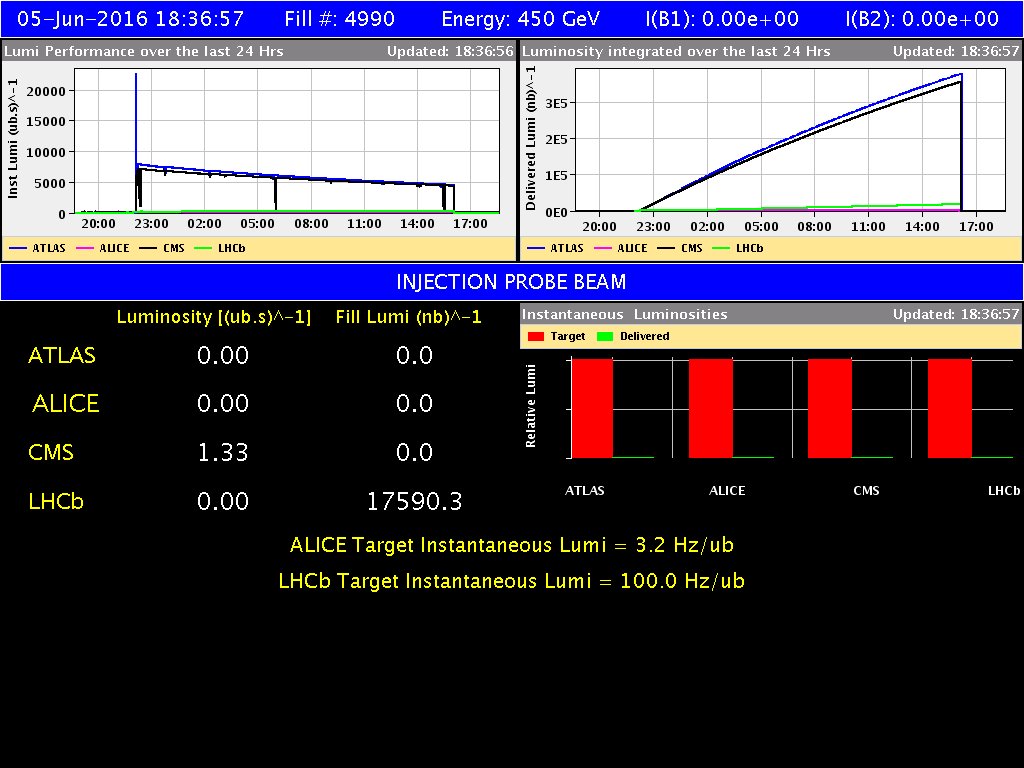Click the red CMS target bar
This screenshot has height=768, width=1024.
click(x=829, y=408)
